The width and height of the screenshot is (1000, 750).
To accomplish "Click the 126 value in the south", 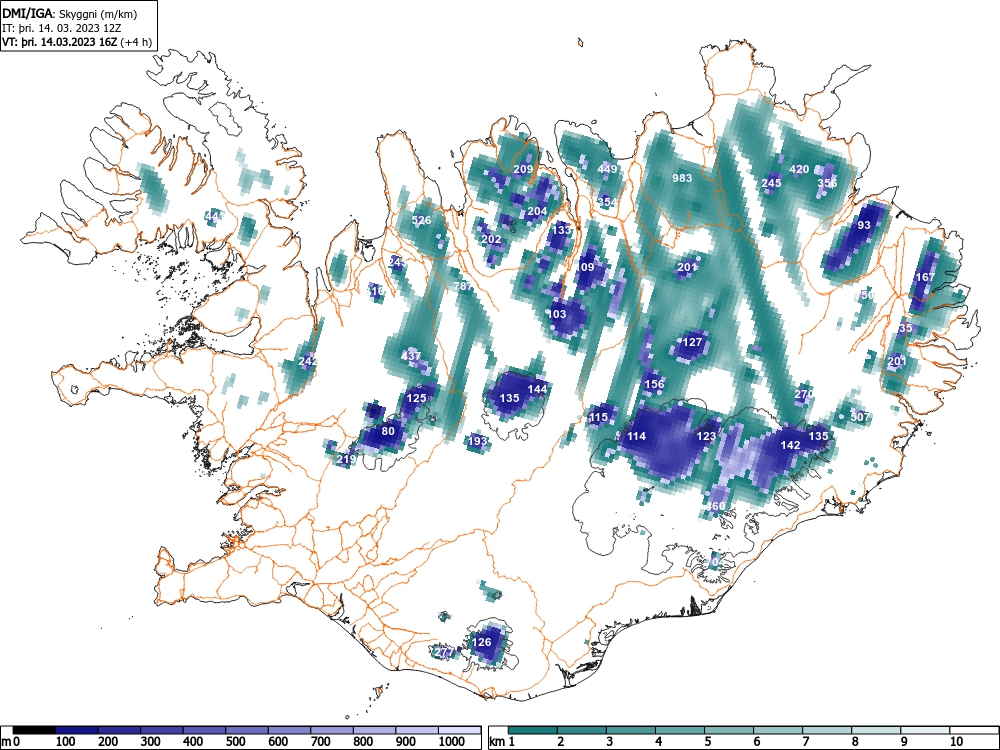I will (x=482, y=642).
